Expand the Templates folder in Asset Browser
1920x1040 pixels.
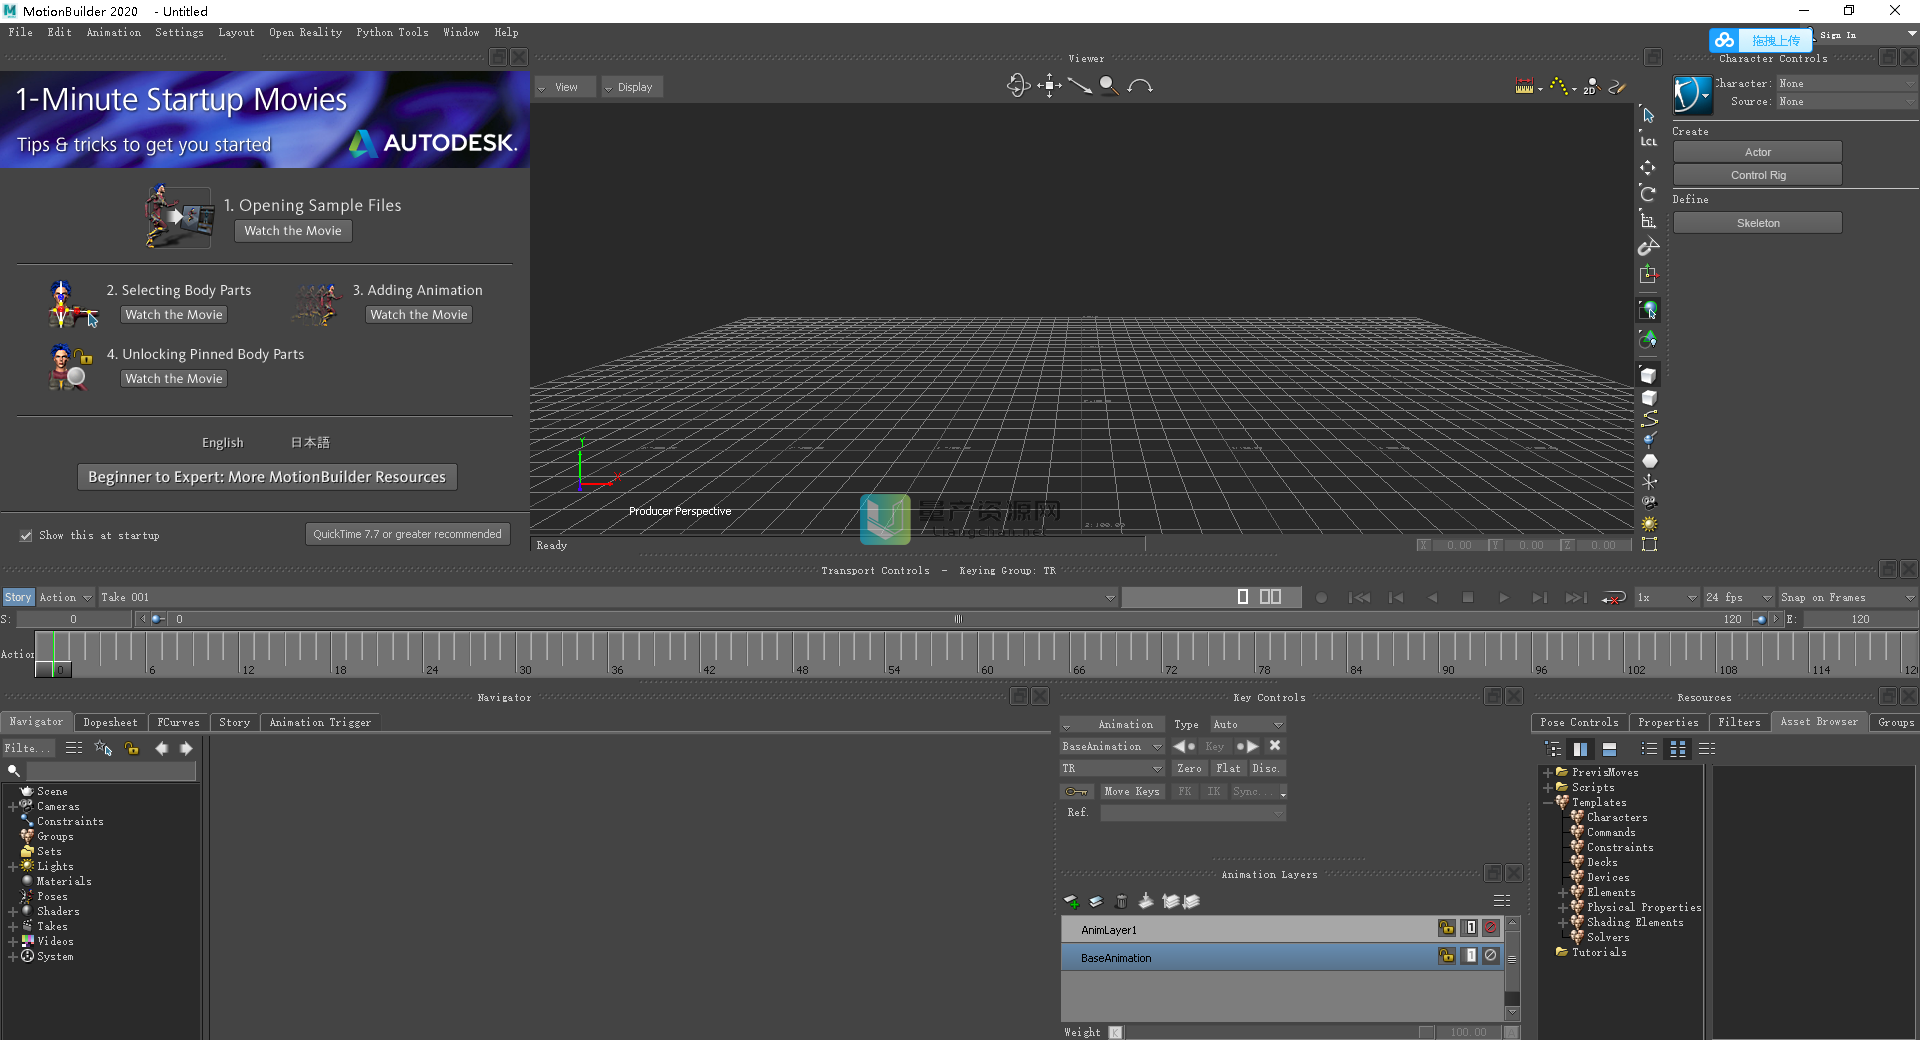coord(1548,802)
